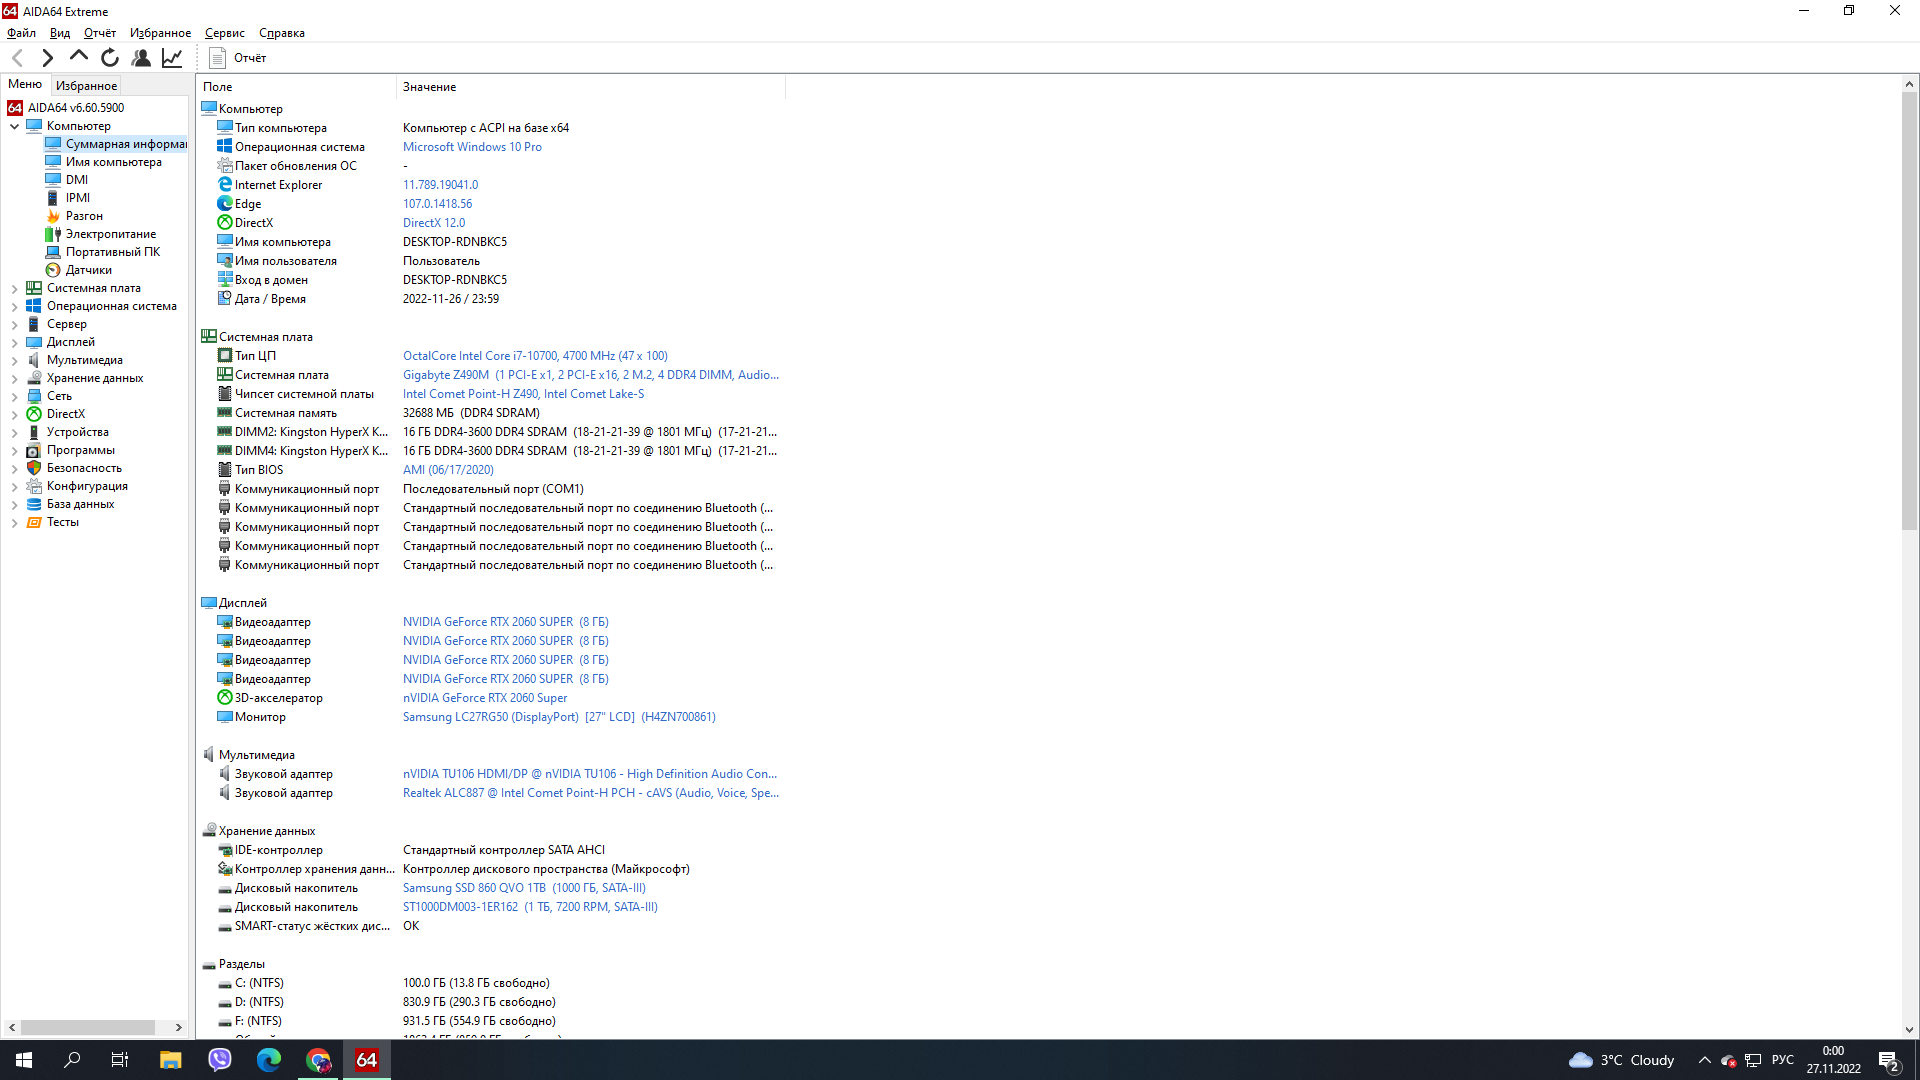1920x1080 pixels.
Task: Refresh the page with the circular arrow icon
Action: [x=110, y=58]
